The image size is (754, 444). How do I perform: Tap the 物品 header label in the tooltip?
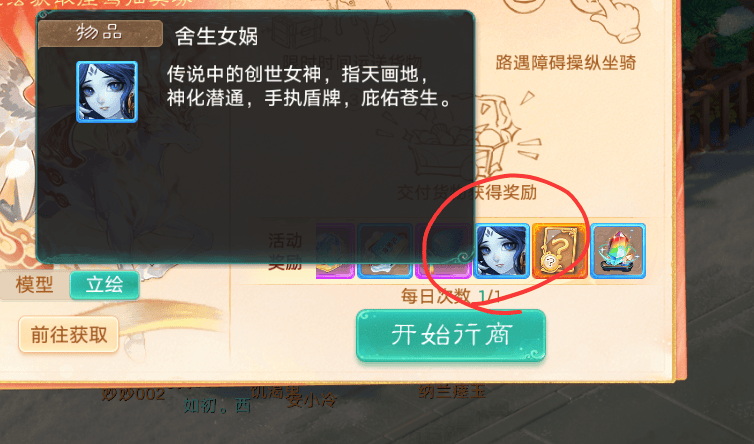(100, 33)
